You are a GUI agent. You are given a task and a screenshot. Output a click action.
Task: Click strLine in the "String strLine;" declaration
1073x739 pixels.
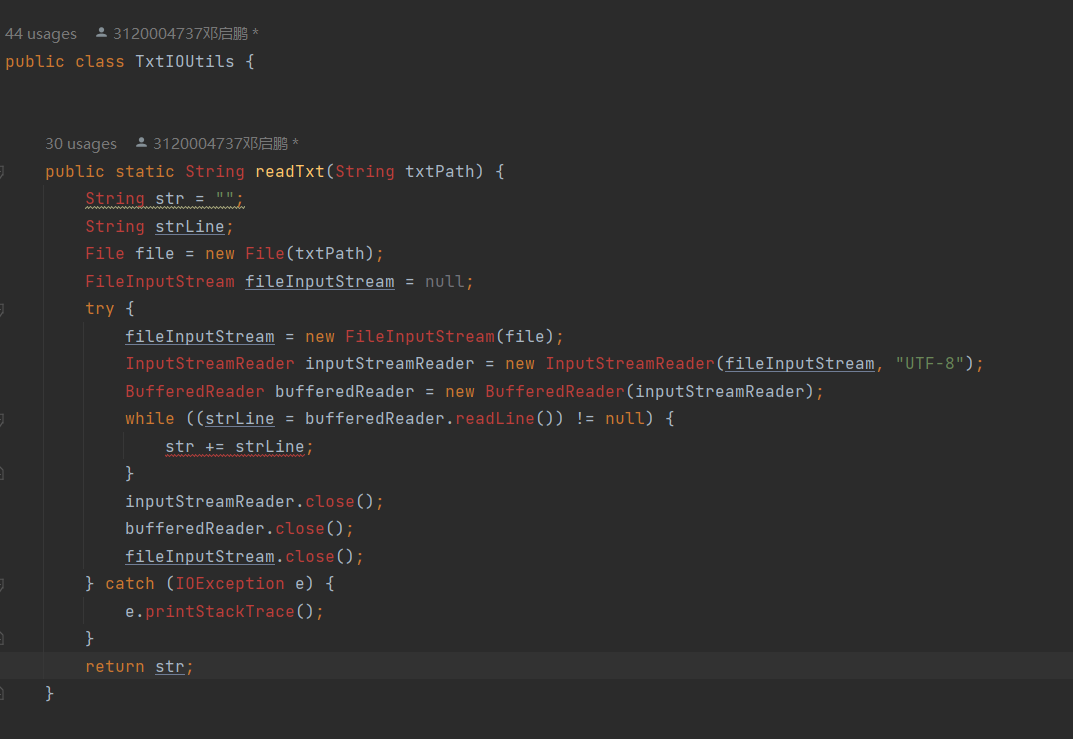tap(190, 226)
